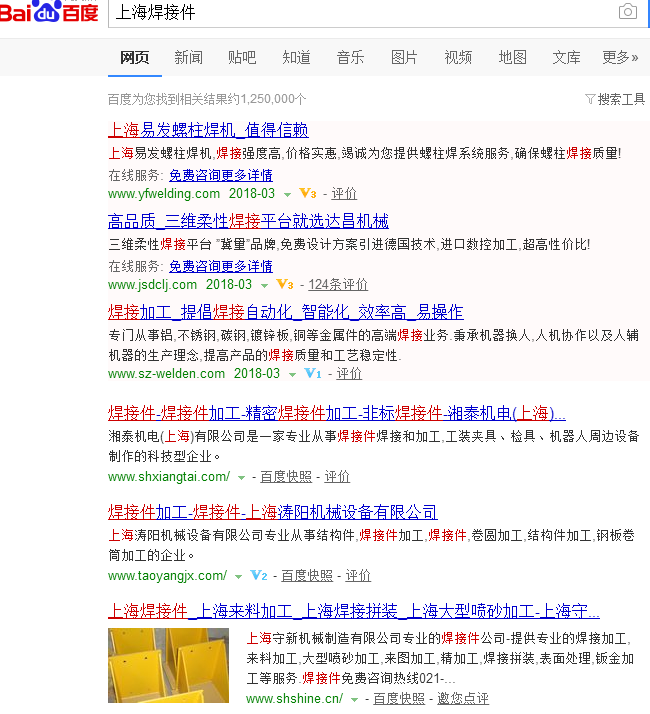Open 百度快照 for shxiangtai.com result
The width and height of the screenshot is (650, 714).
tap(286, 477)
